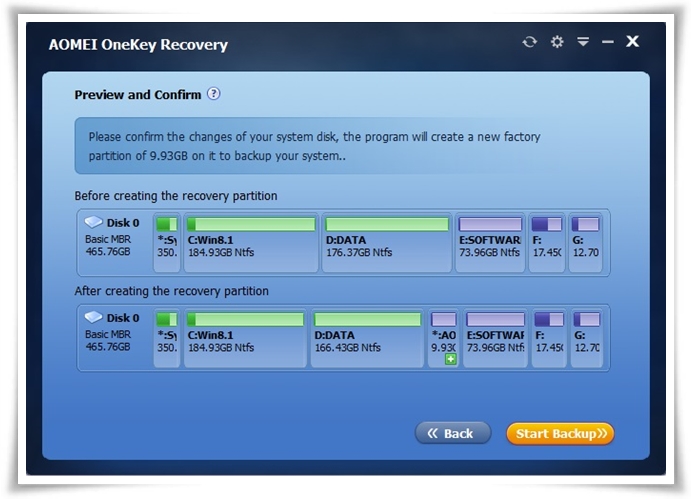Click the AOMEI OneKey Recovery title text
Screen dimensions: 691x499
pos(138,45)
